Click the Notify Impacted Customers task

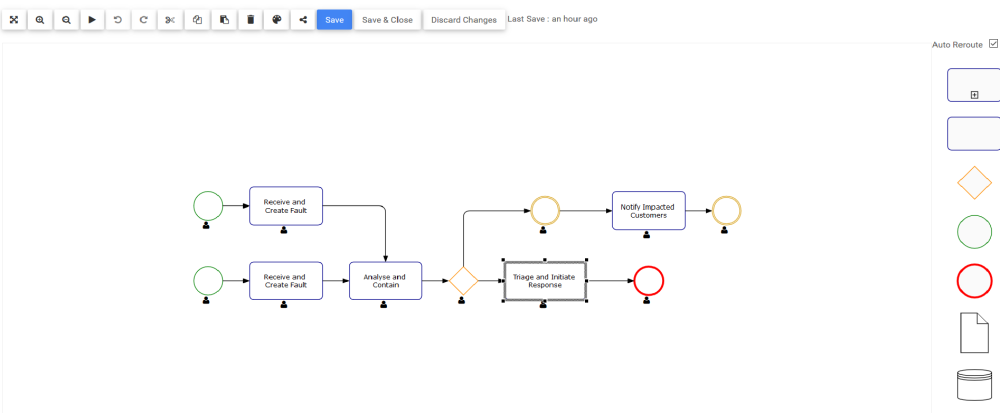point(648,211)
